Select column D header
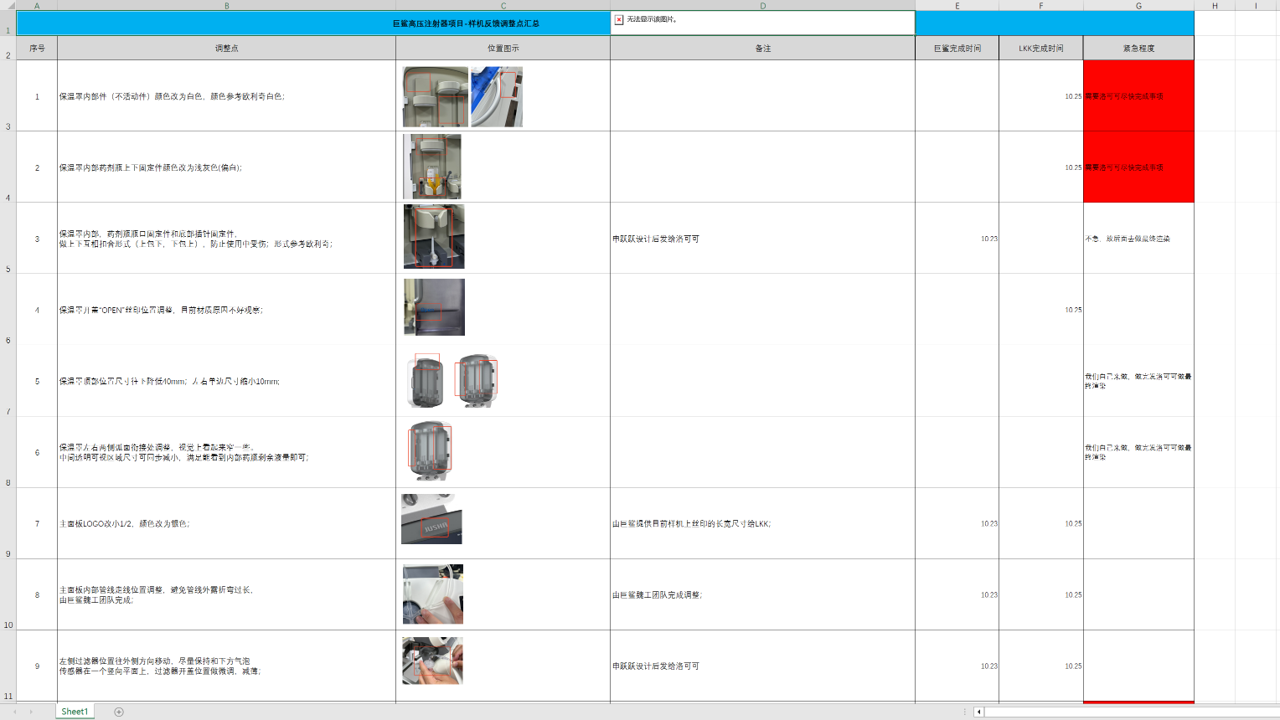This screenshot has width=1280, height=720. coord(762,5)
